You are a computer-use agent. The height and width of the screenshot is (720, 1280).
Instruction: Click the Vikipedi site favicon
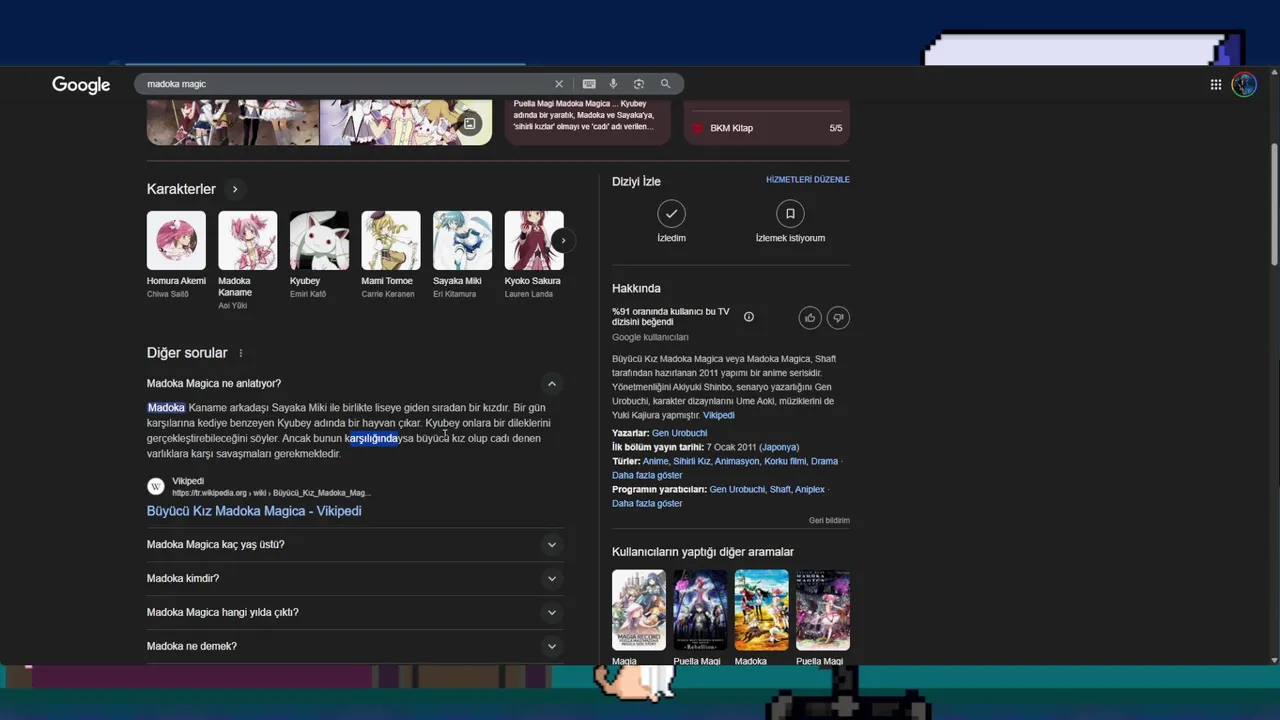click(156, 486)
